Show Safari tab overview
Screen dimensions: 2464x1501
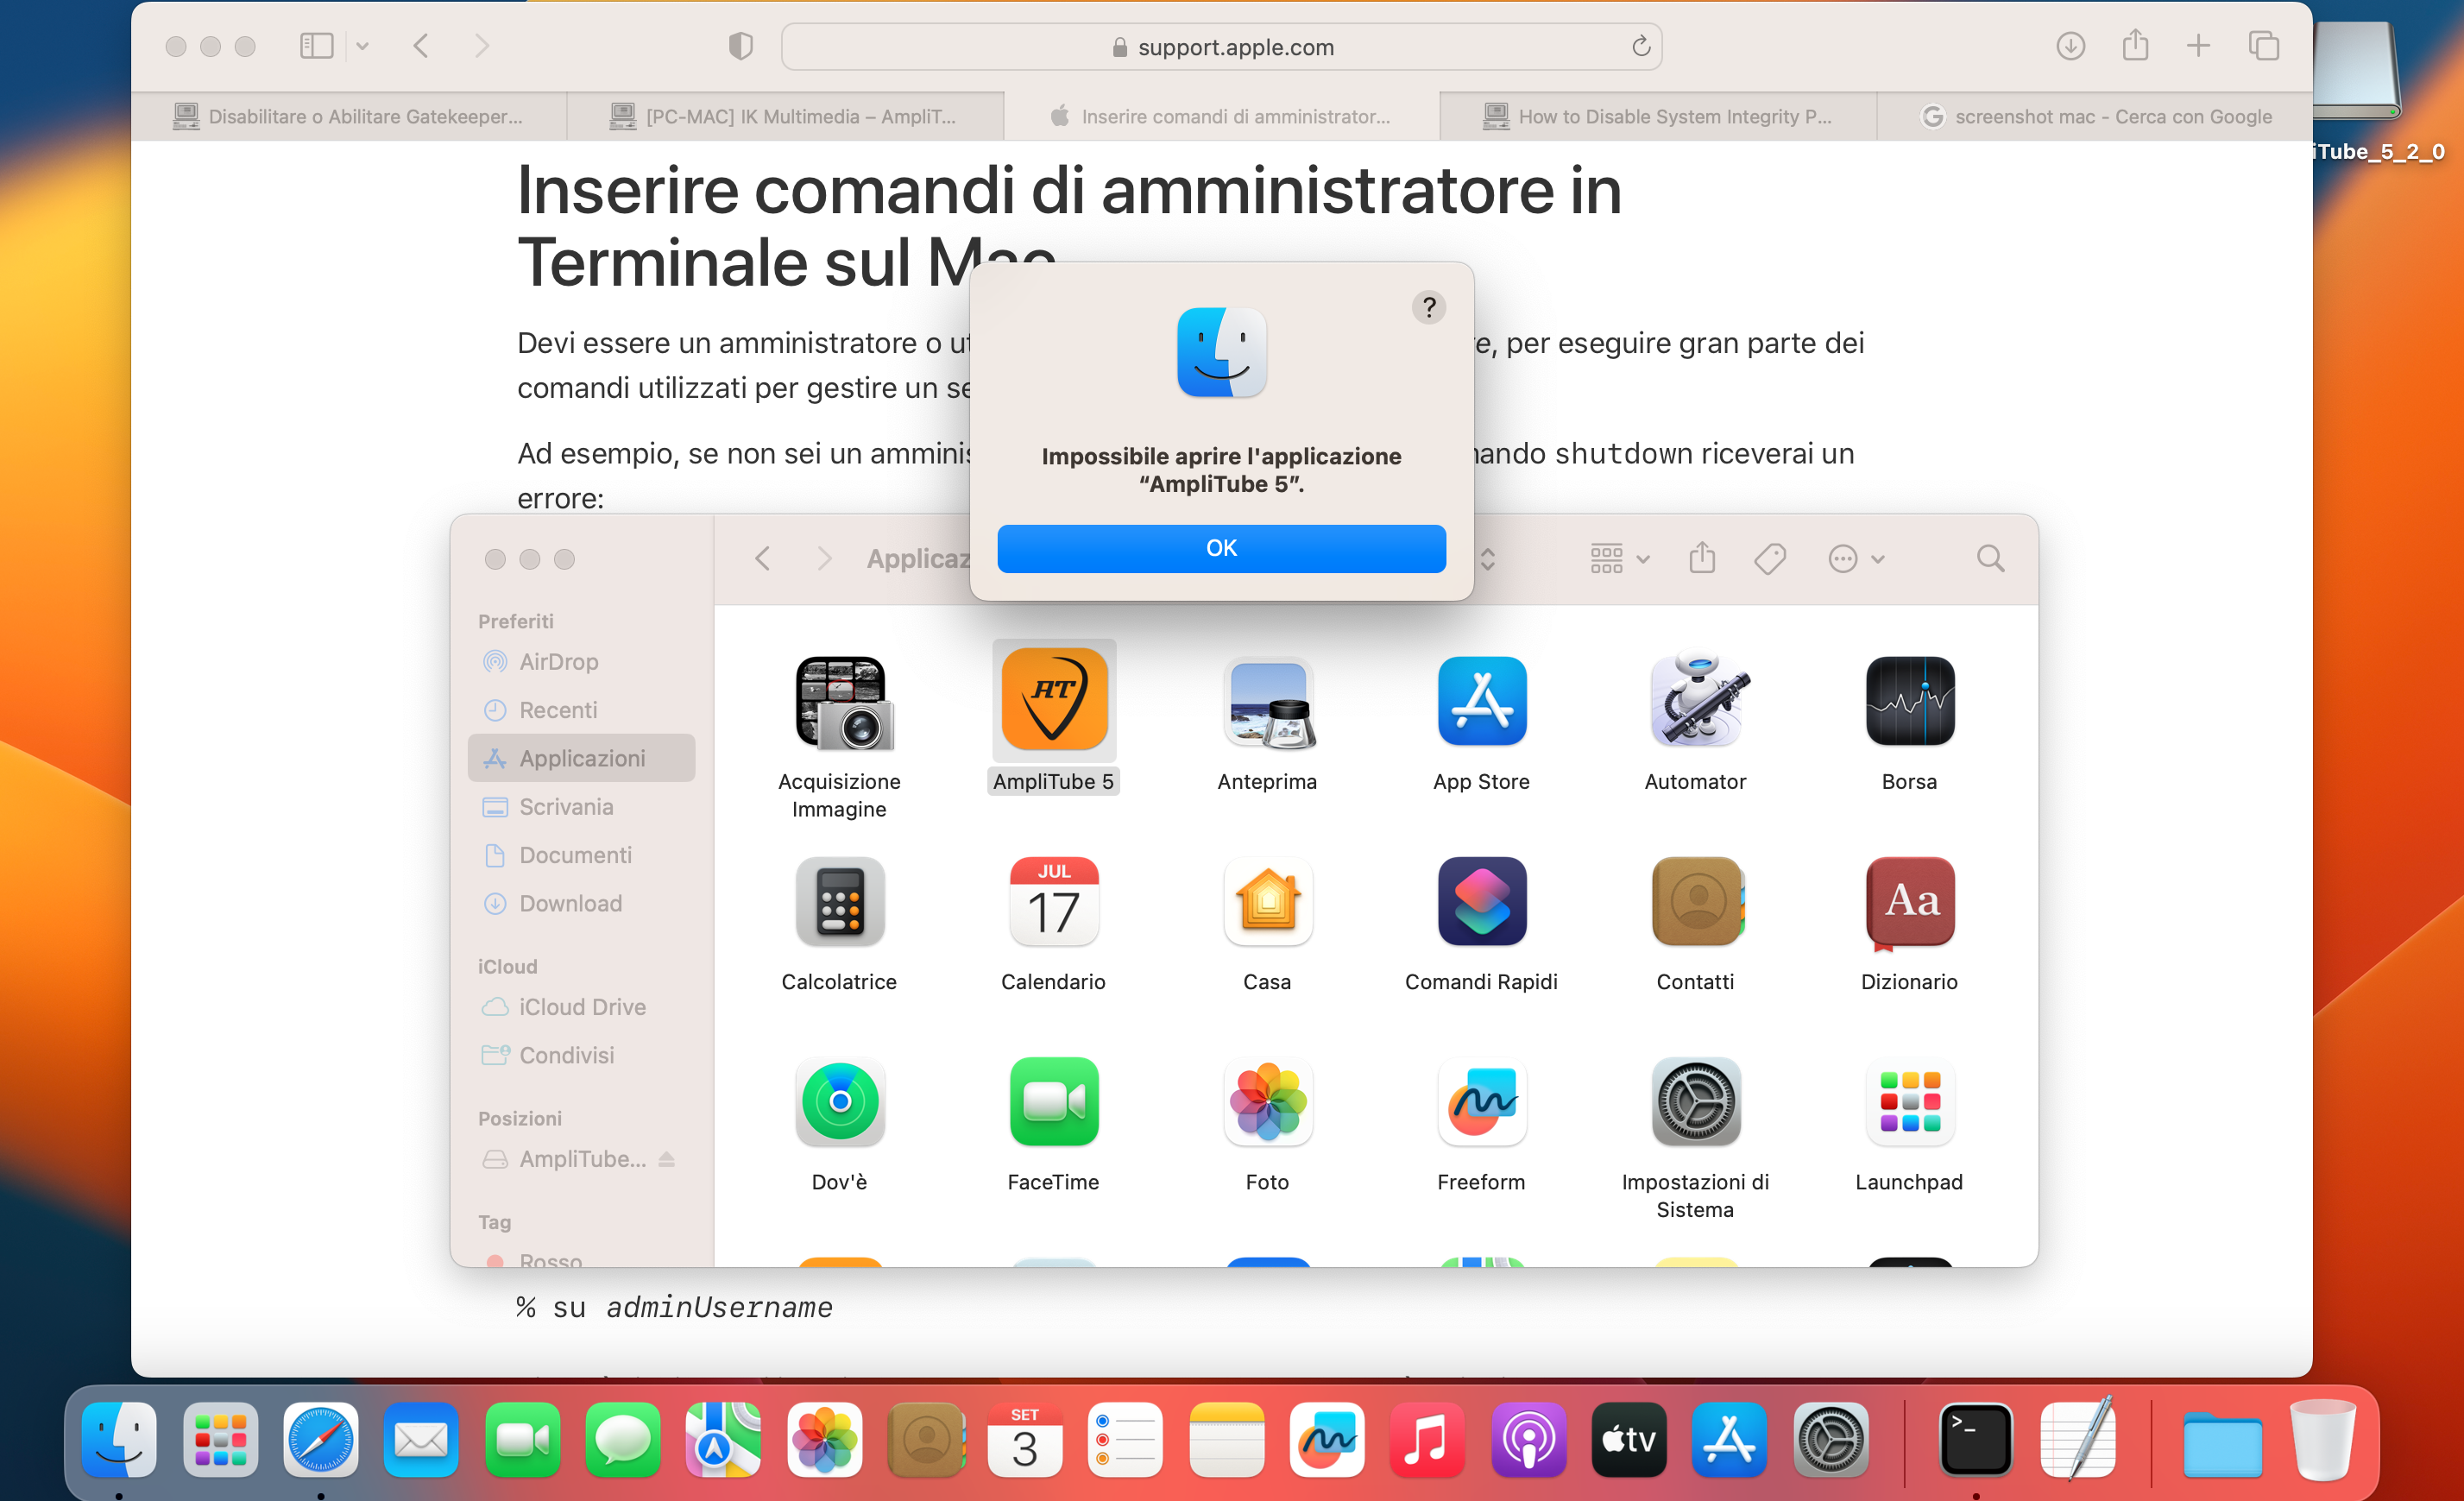pos(2263,46)
